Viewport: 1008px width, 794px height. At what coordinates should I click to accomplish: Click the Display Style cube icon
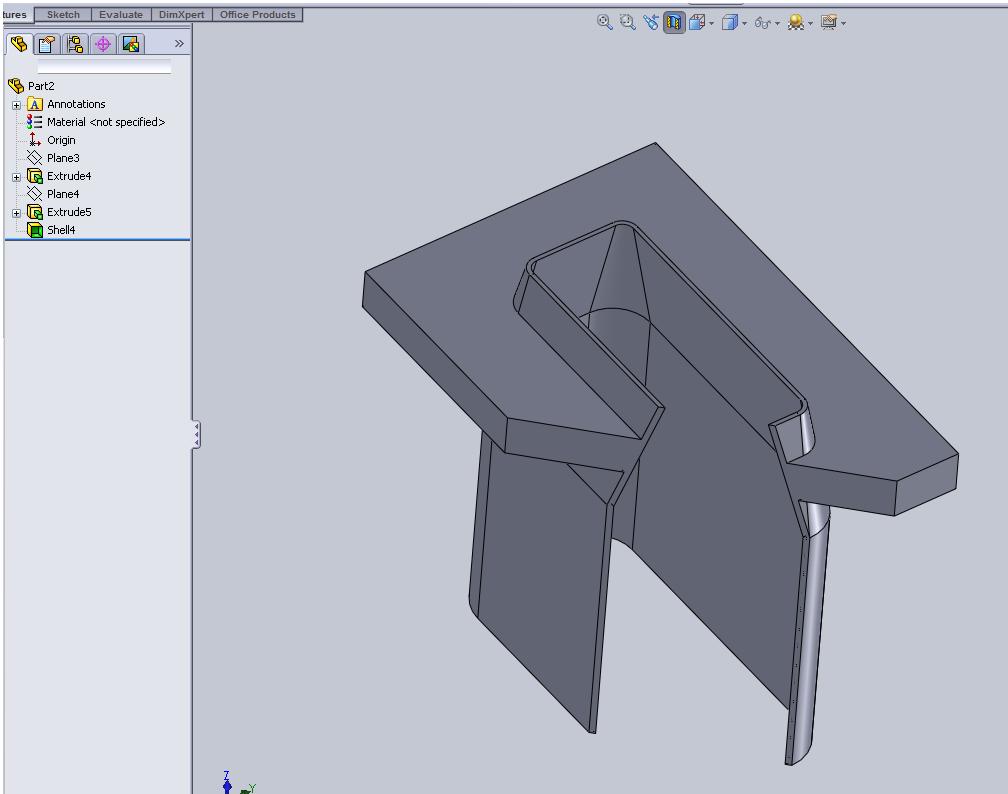(x=729, y=23)
